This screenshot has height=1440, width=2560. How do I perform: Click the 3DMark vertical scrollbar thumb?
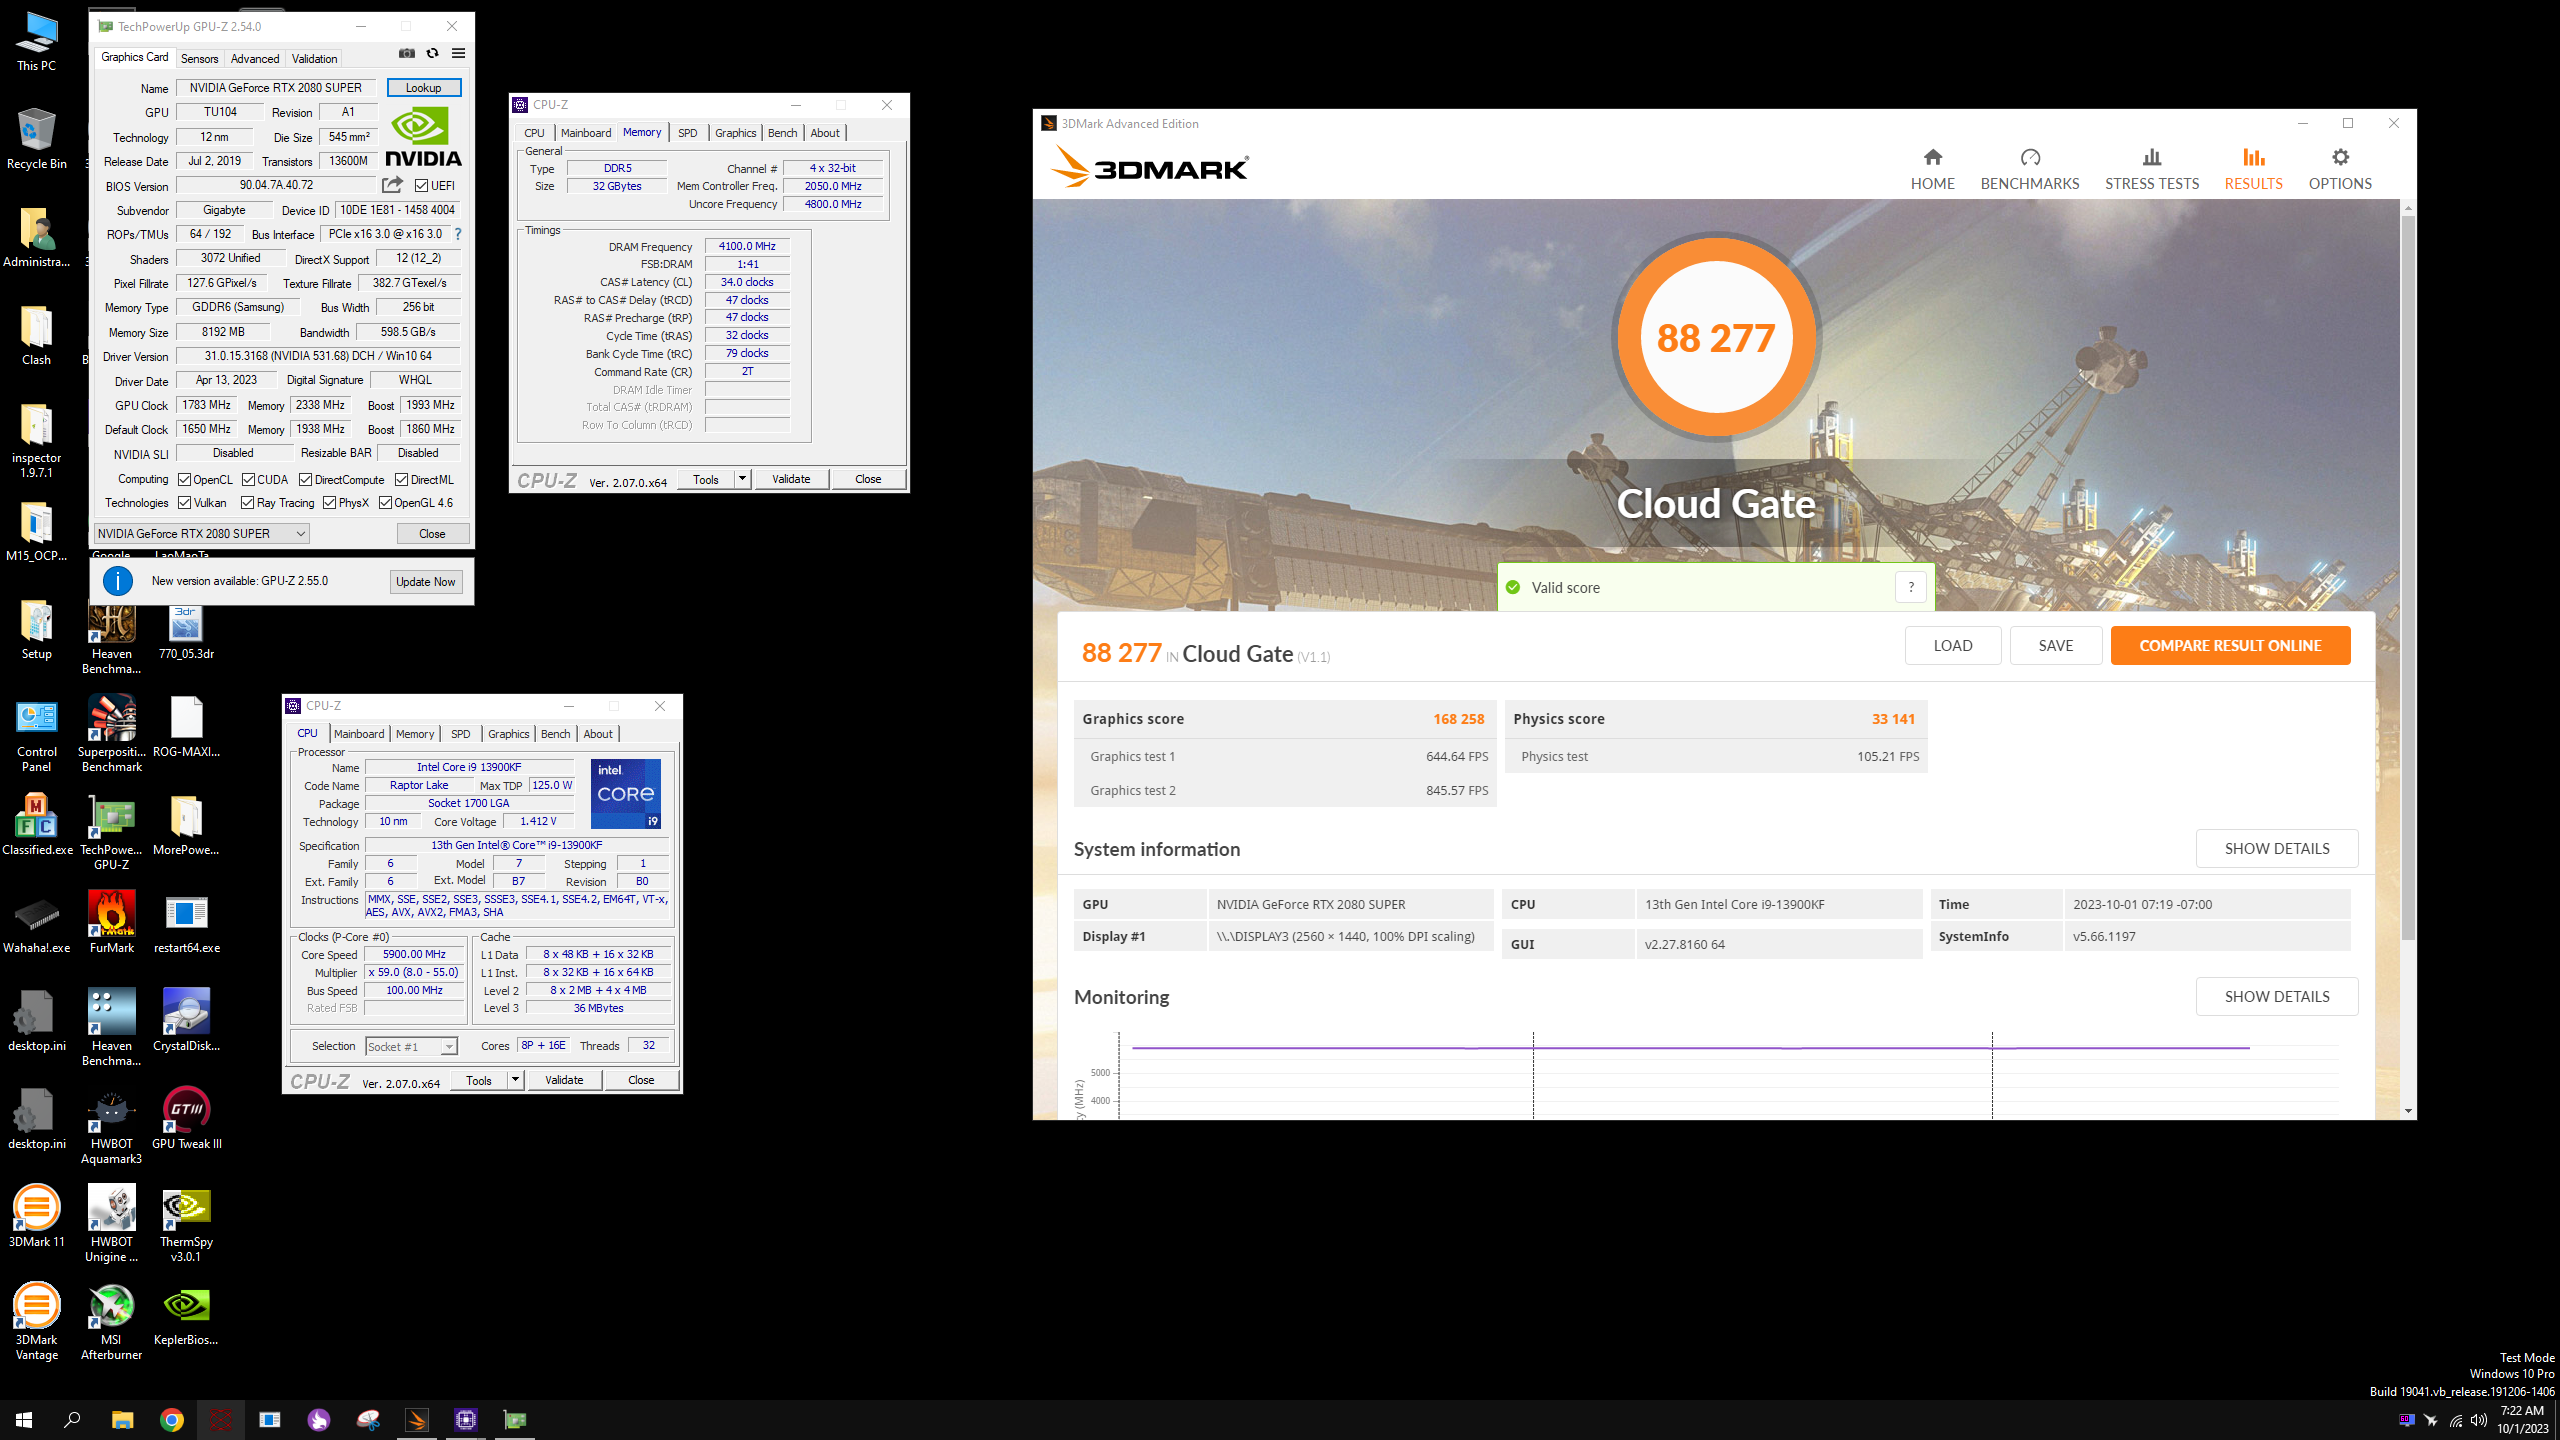pos(2408,578)
